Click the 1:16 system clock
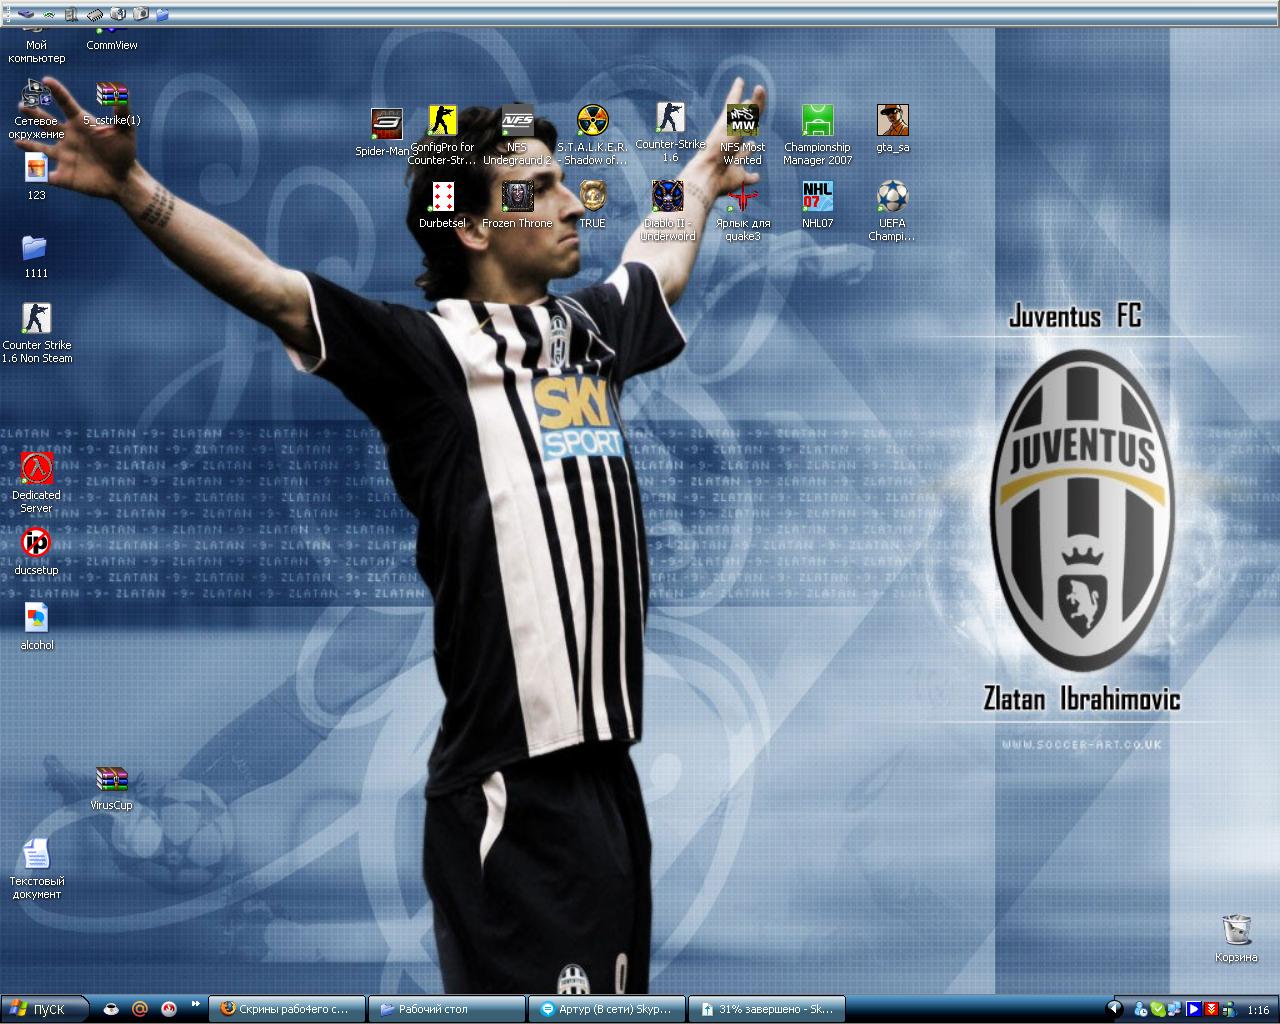The image size is (1280, 1024). (x=1258, y=1010)
